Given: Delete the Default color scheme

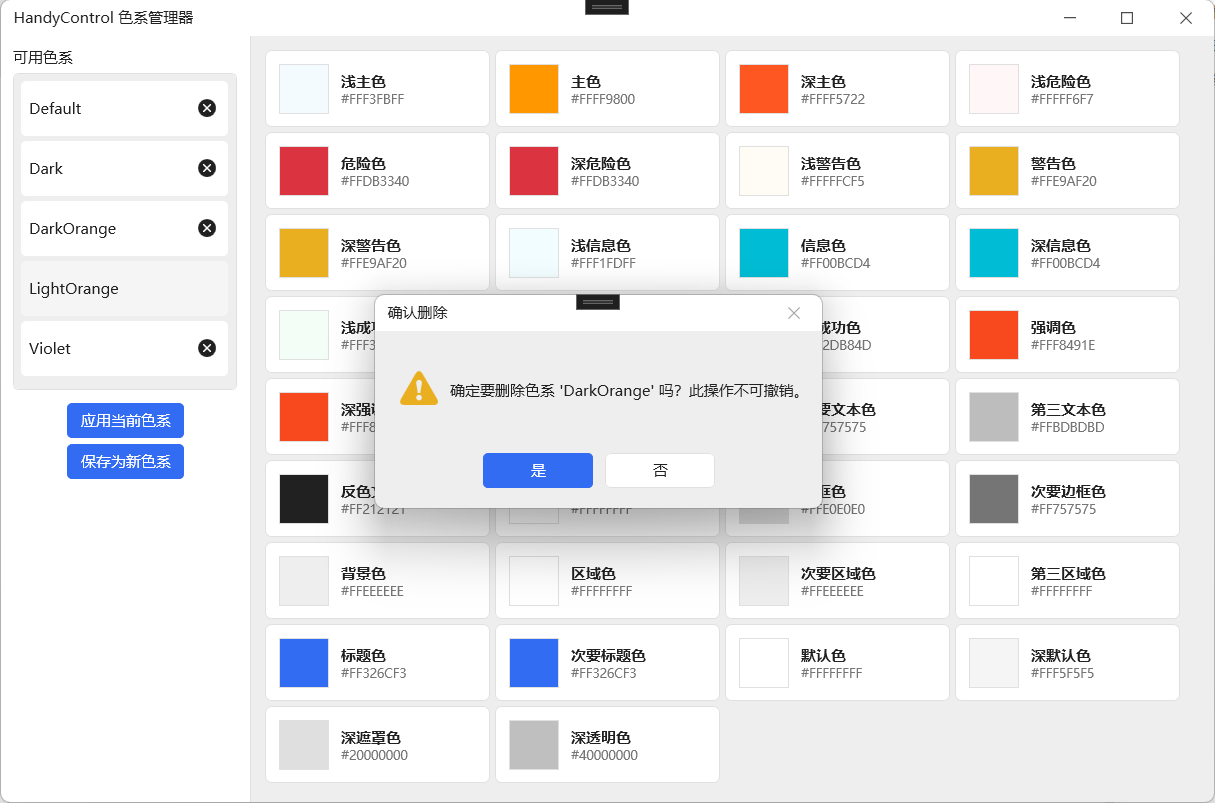Looking at the screenshot, I should click(x=207, y=108).
